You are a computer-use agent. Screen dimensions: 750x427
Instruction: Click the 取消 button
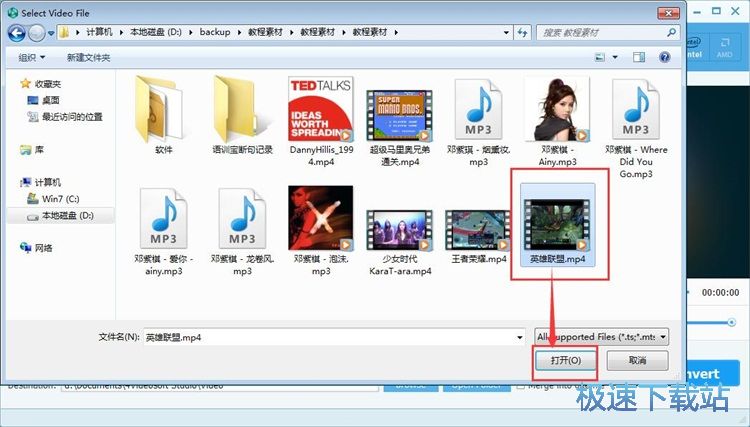[637, 361]
